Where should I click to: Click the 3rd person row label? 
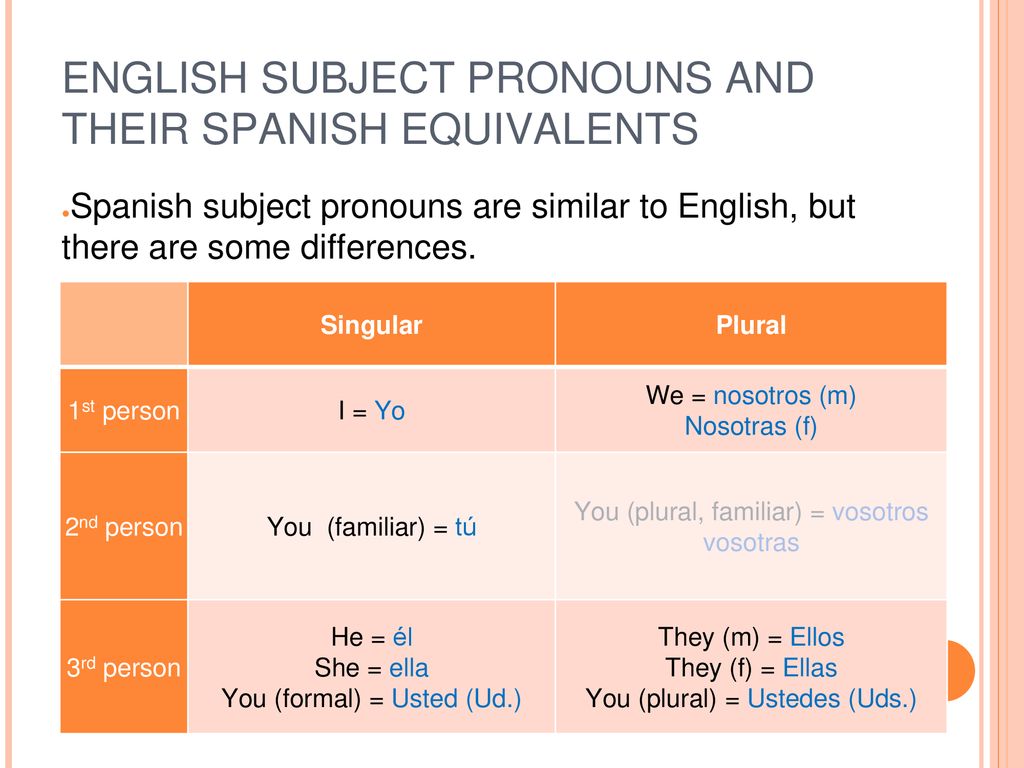[x=124, y=667]
